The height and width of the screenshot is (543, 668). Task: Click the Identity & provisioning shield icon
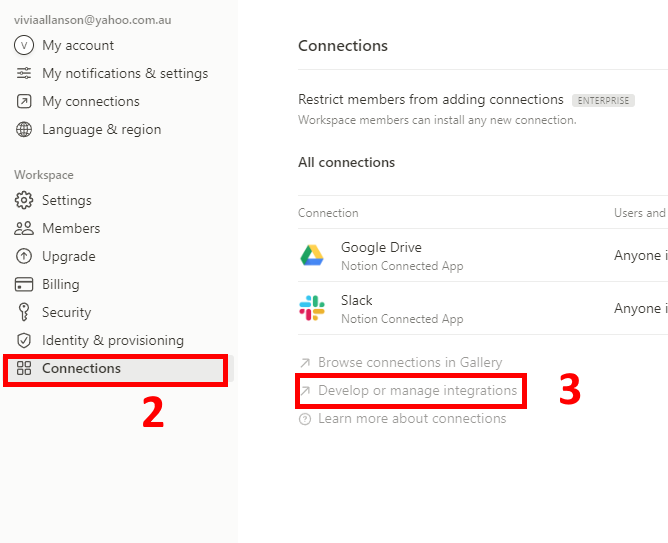24,340
